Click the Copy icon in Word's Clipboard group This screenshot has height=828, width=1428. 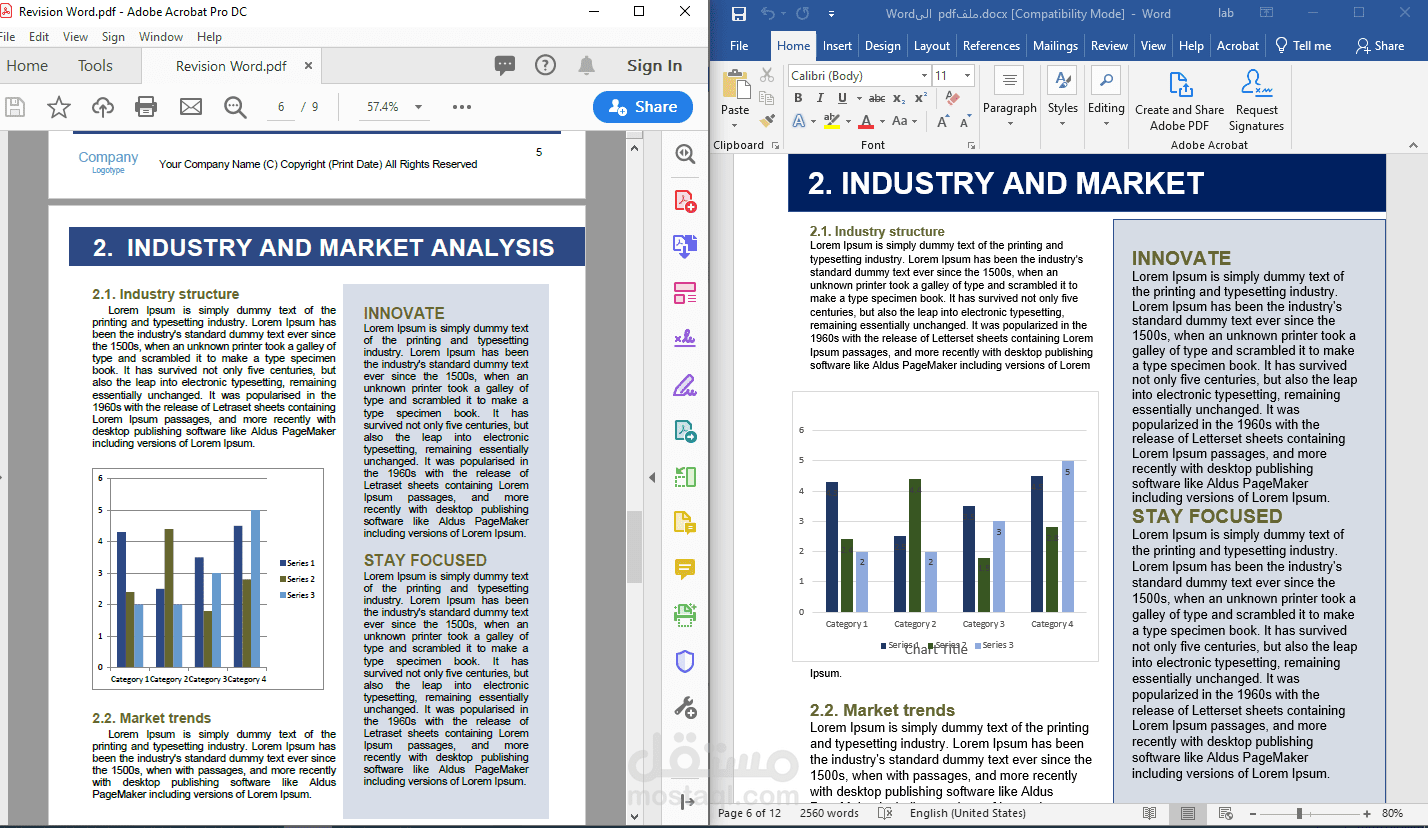click(767, 98)
